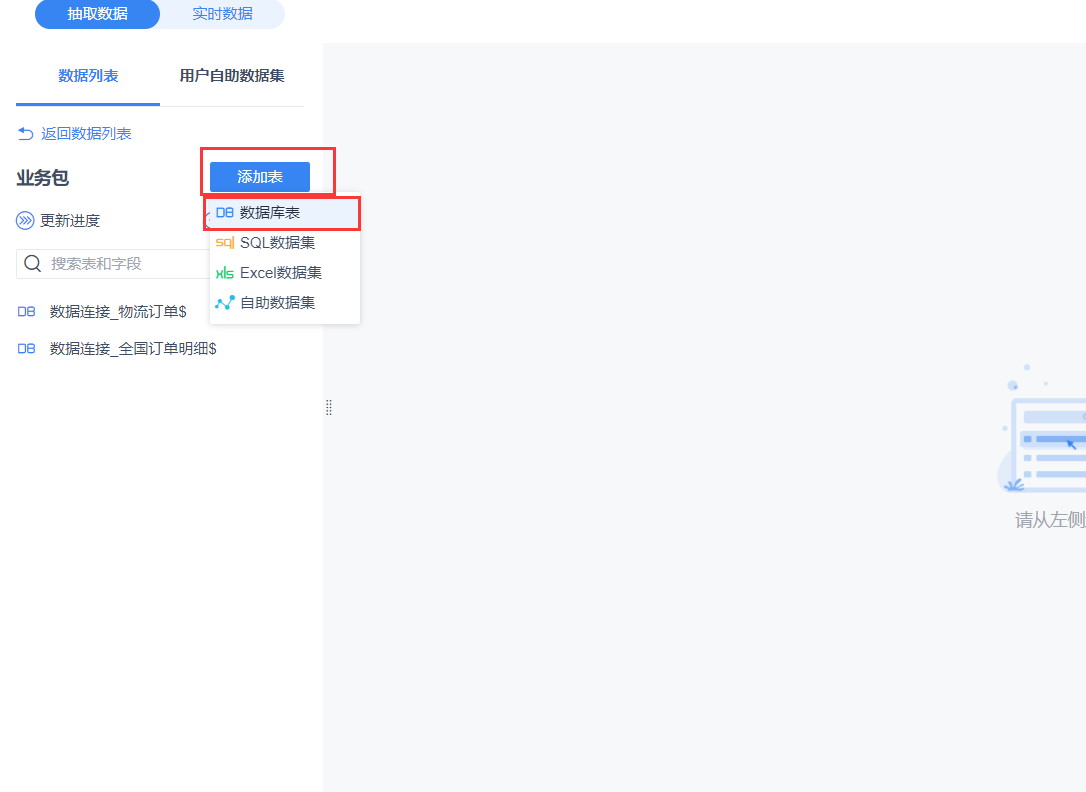
Task: Select the 抽取数据 mode
Action: pyautogui.click(x=96, y=14)
